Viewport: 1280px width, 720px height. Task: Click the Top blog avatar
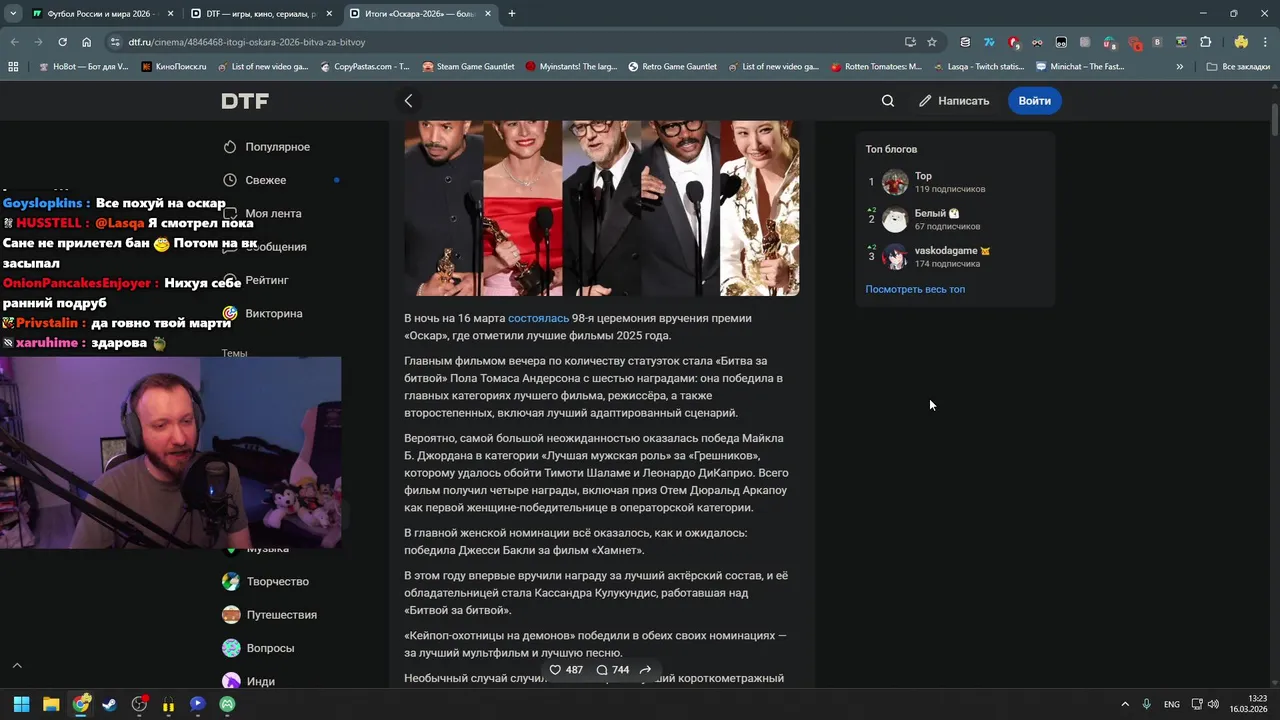(x=895, y=182)
